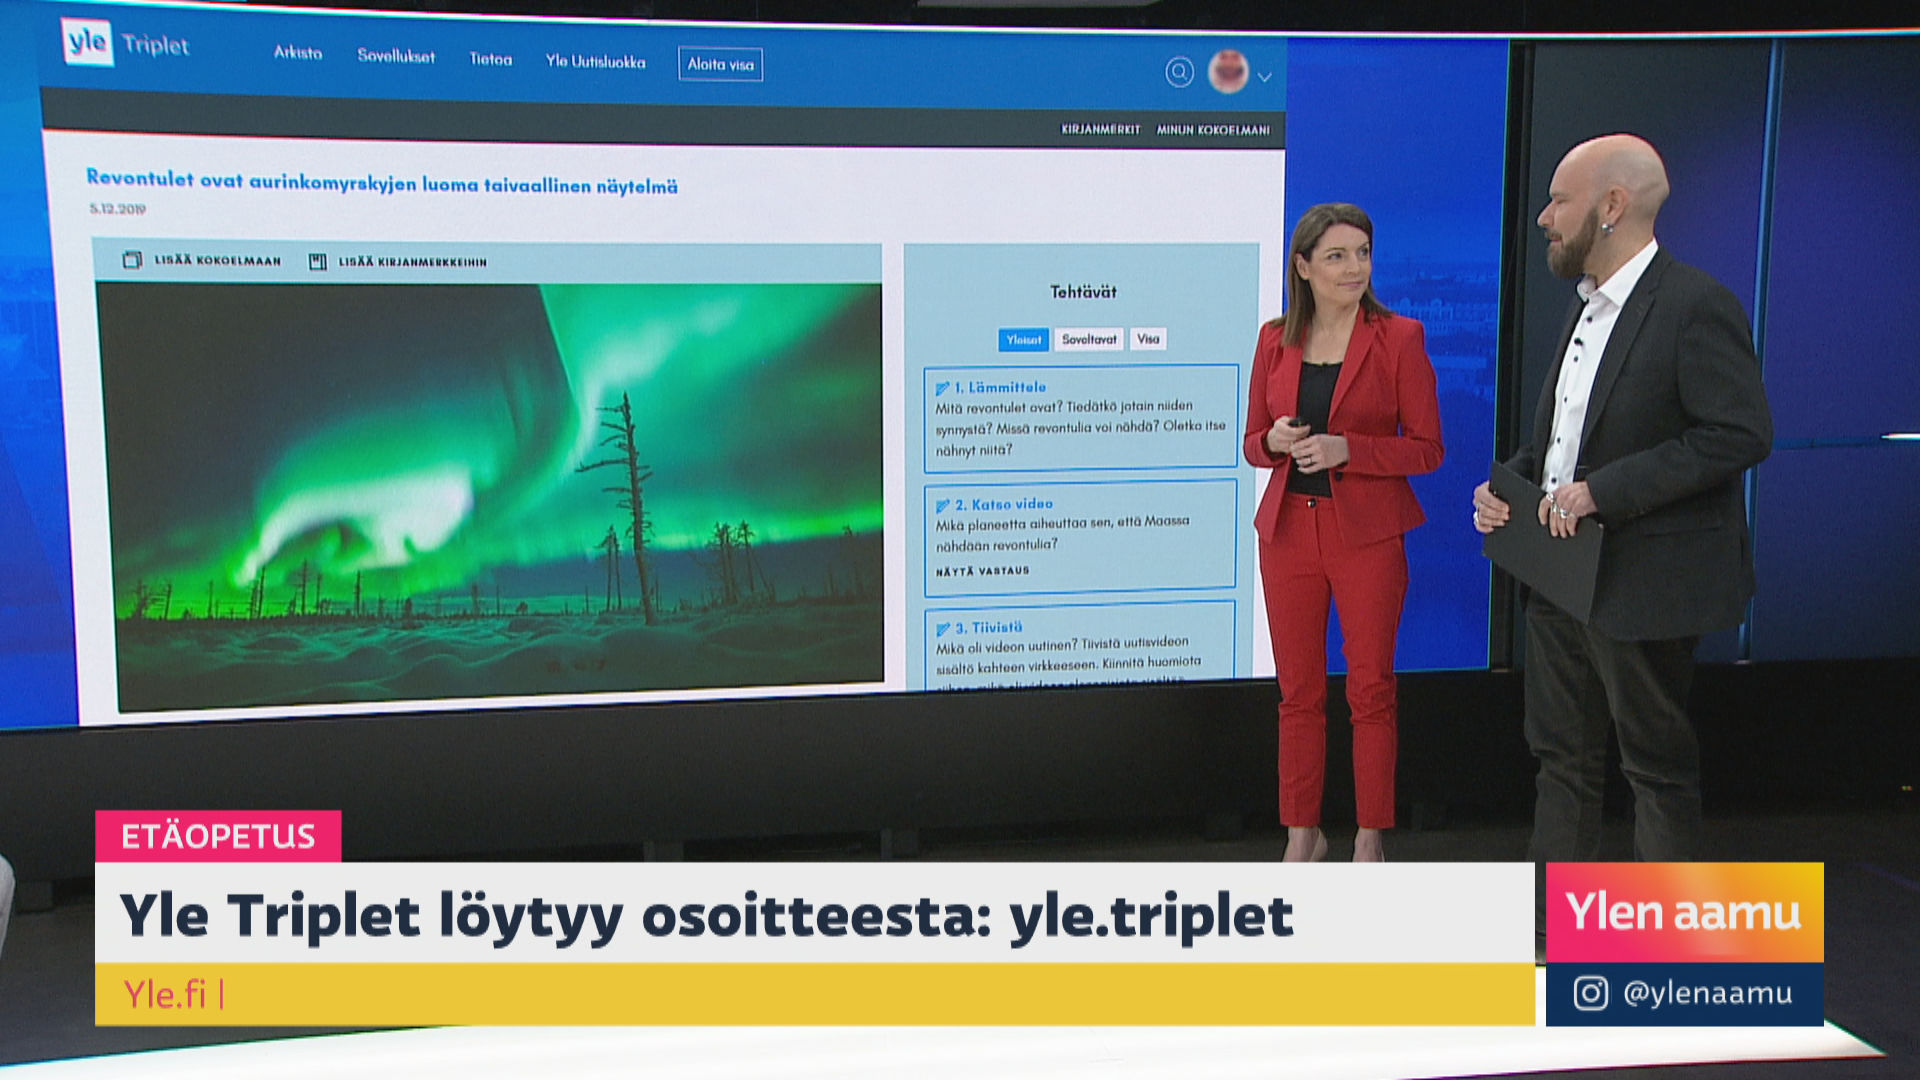Open the search magnifier icon
This screenshot has height=1080, width=1920.
1179,72
